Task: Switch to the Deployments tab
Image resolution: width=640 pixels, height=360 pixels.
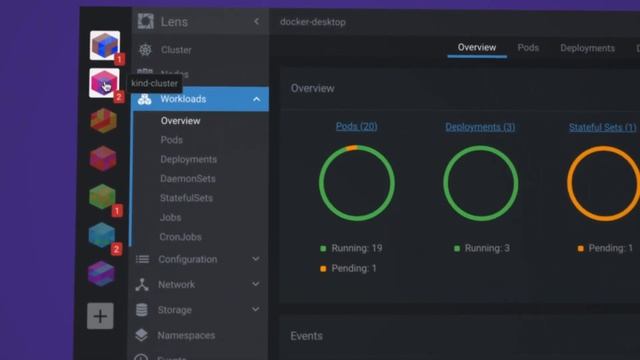Action: (x=587, y=48)
